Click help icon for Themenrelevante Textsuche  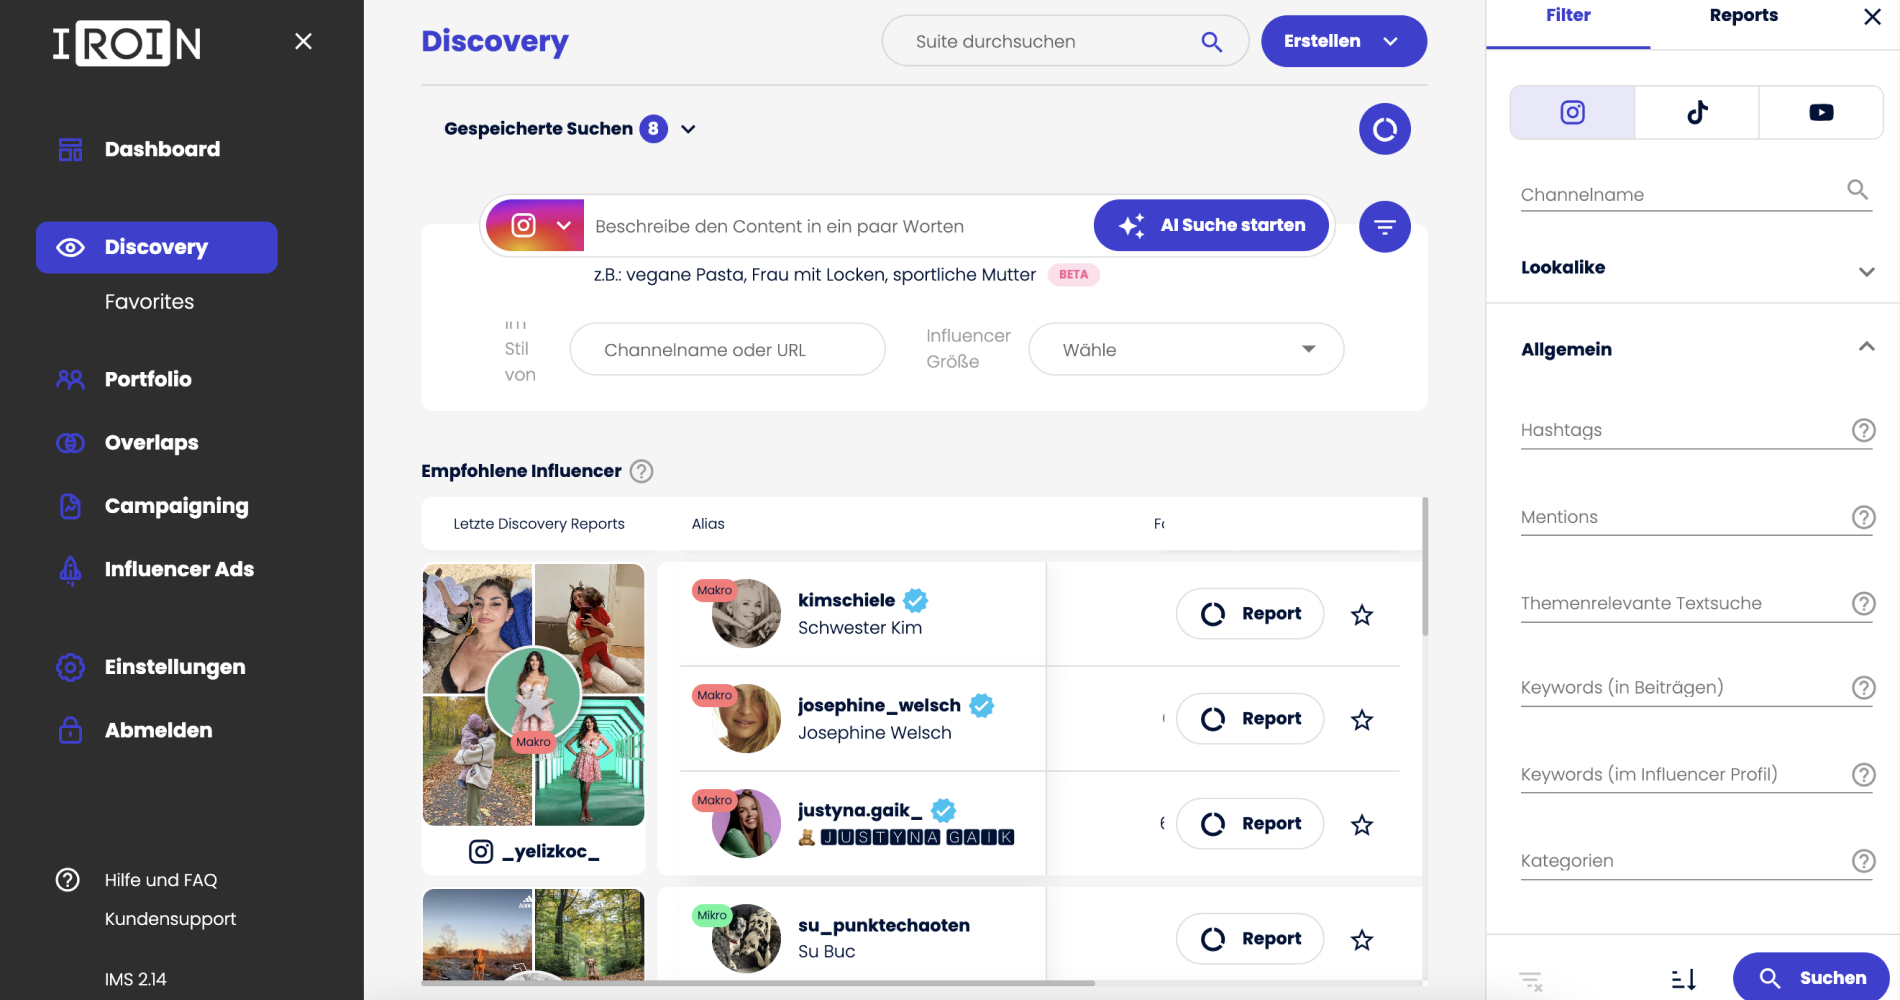pyautogui.click(x=1863, y=603)
